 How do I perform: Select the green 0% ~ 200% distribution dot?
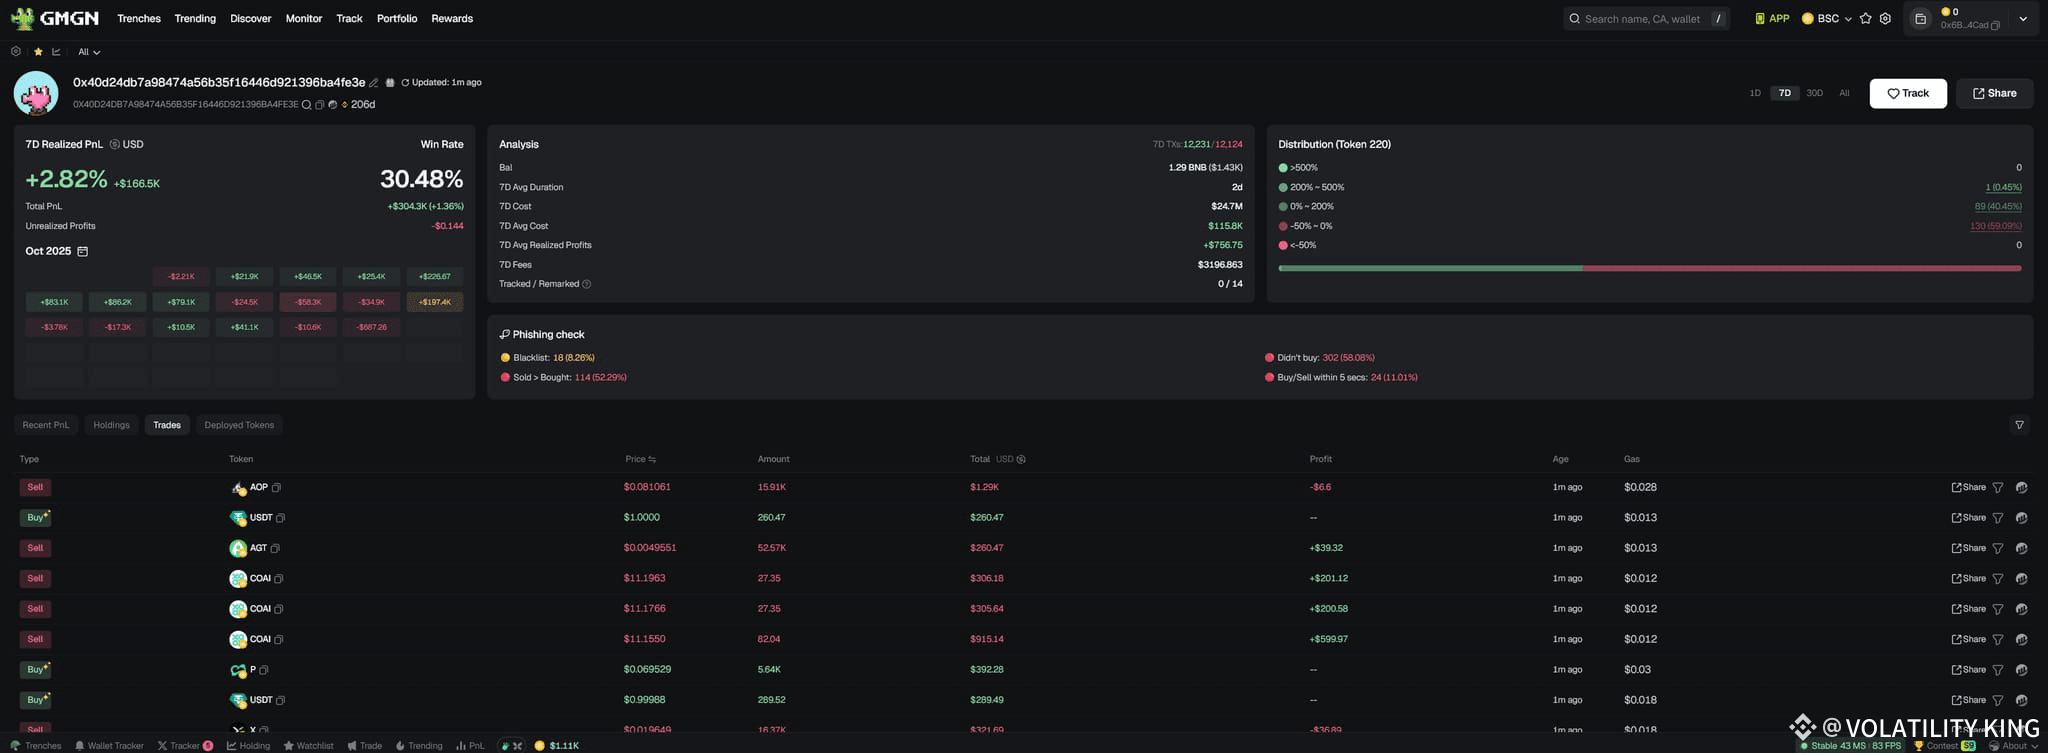pos(1283,207)
